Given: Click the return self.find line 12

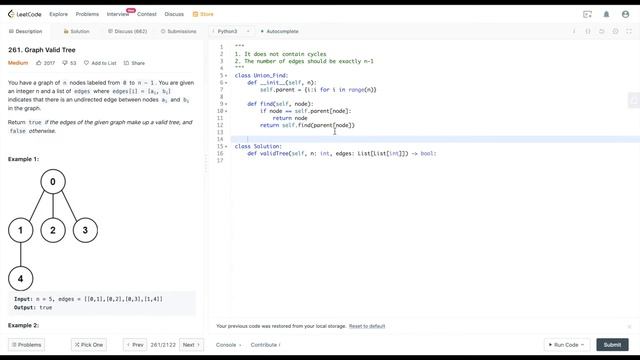Looking at the screenshot, I should [307, 125].
